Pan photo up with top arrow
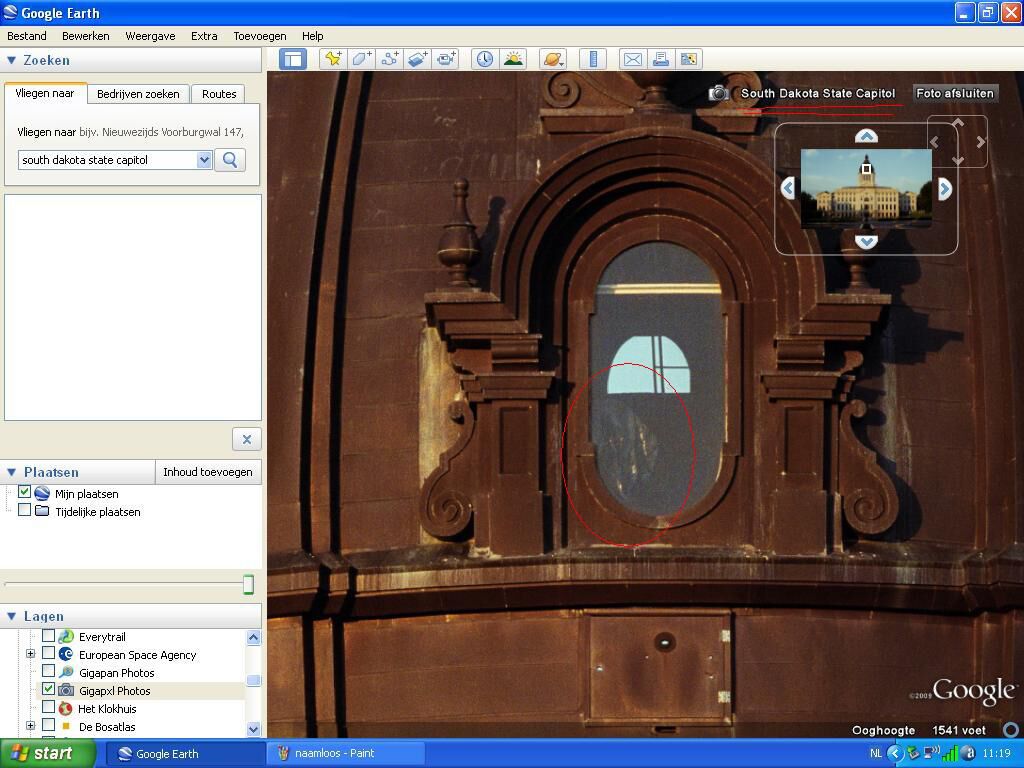The width and height of the screenshot is (1024, 768). click(x=867, y=136)
